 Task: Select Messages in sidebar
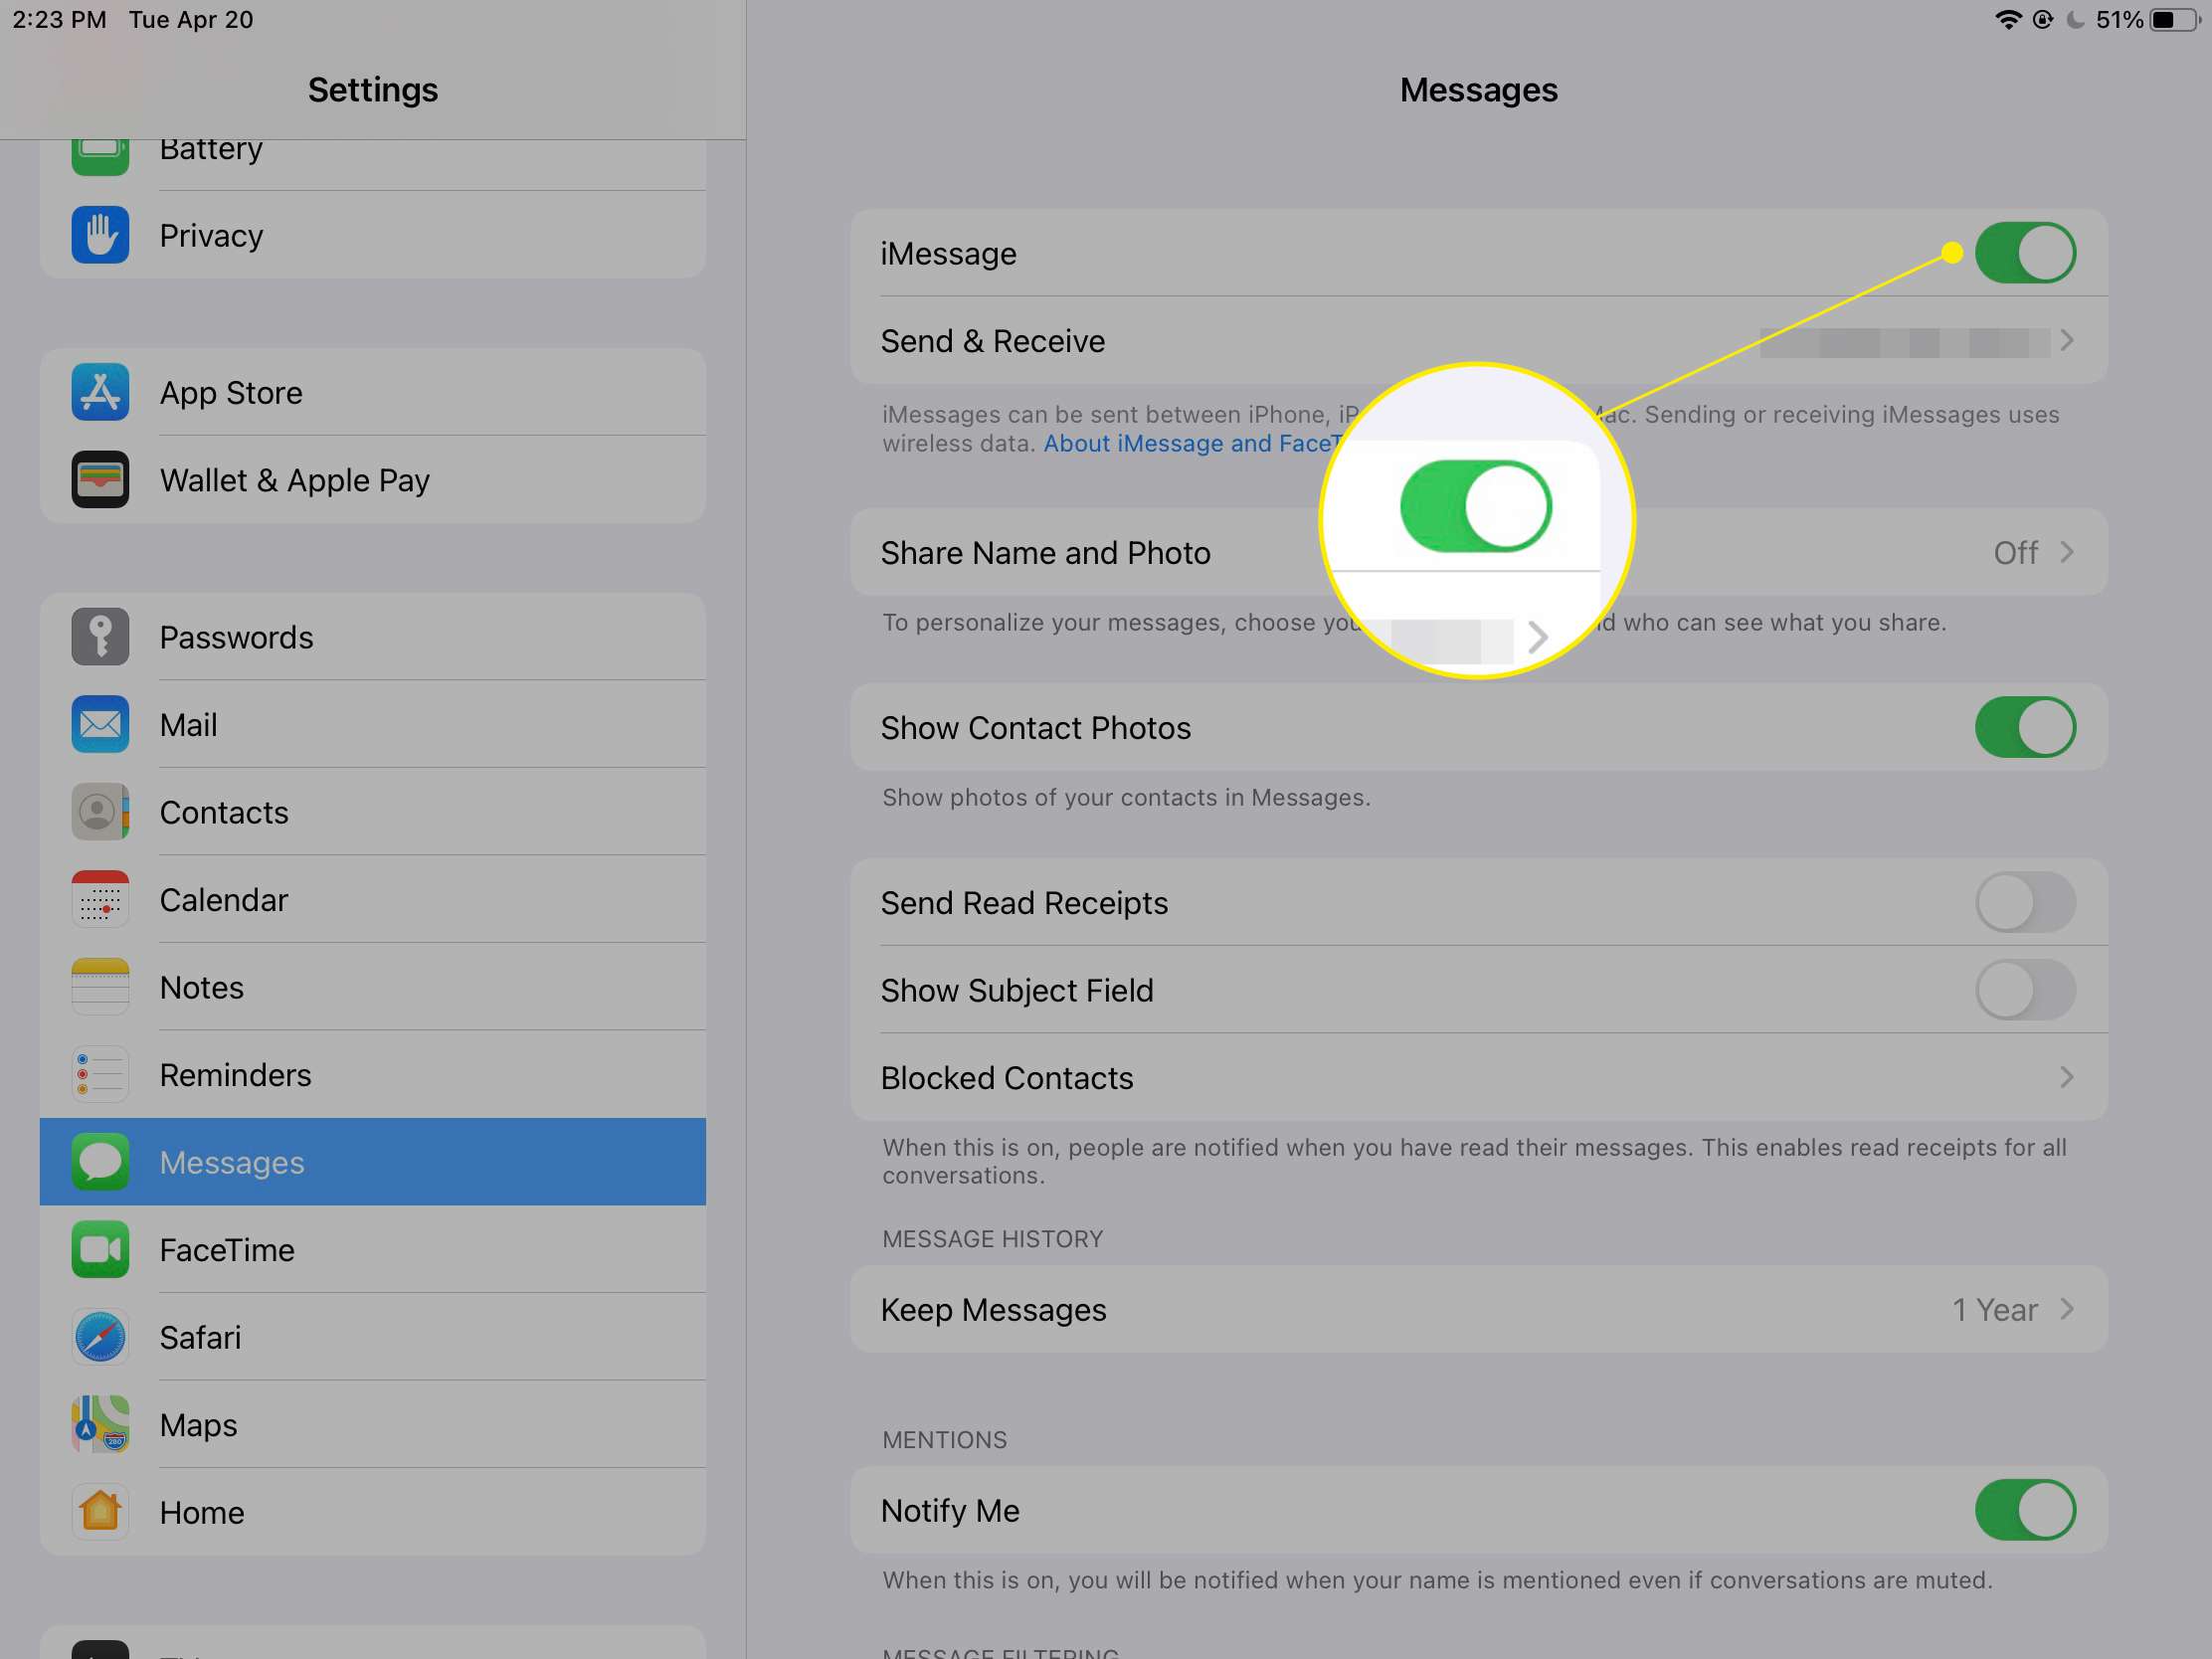click(x=373, y=1161)
